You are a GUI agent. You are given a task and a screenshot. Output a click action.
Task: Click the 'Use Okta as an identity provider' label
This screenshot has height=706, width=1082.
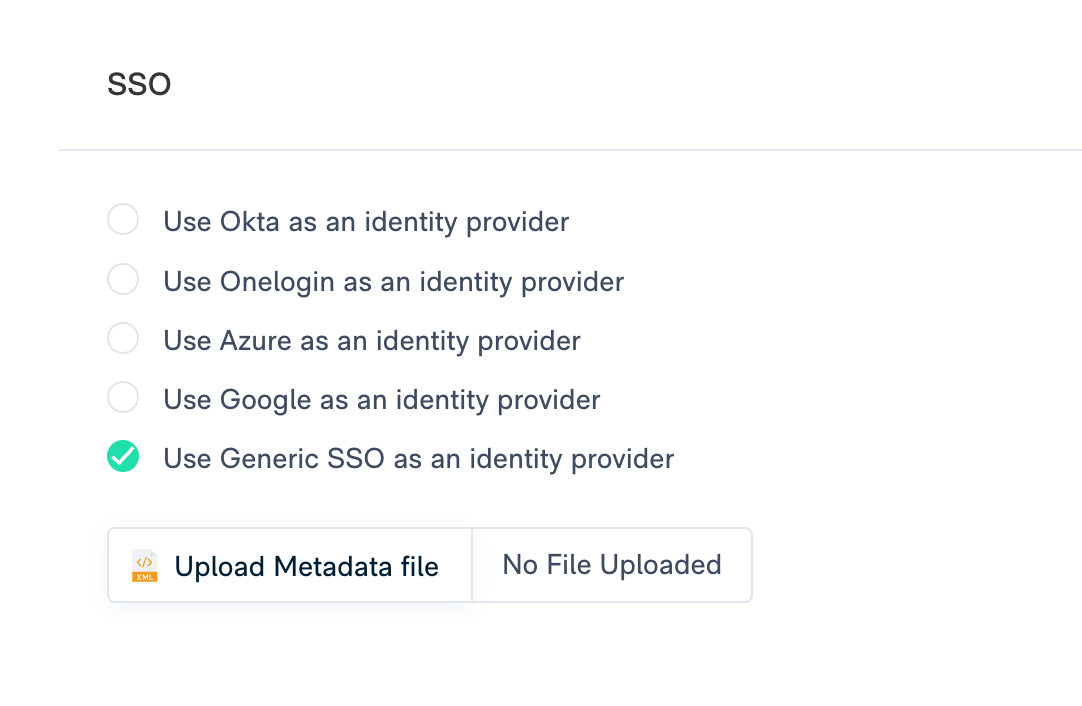coord(366,221)
